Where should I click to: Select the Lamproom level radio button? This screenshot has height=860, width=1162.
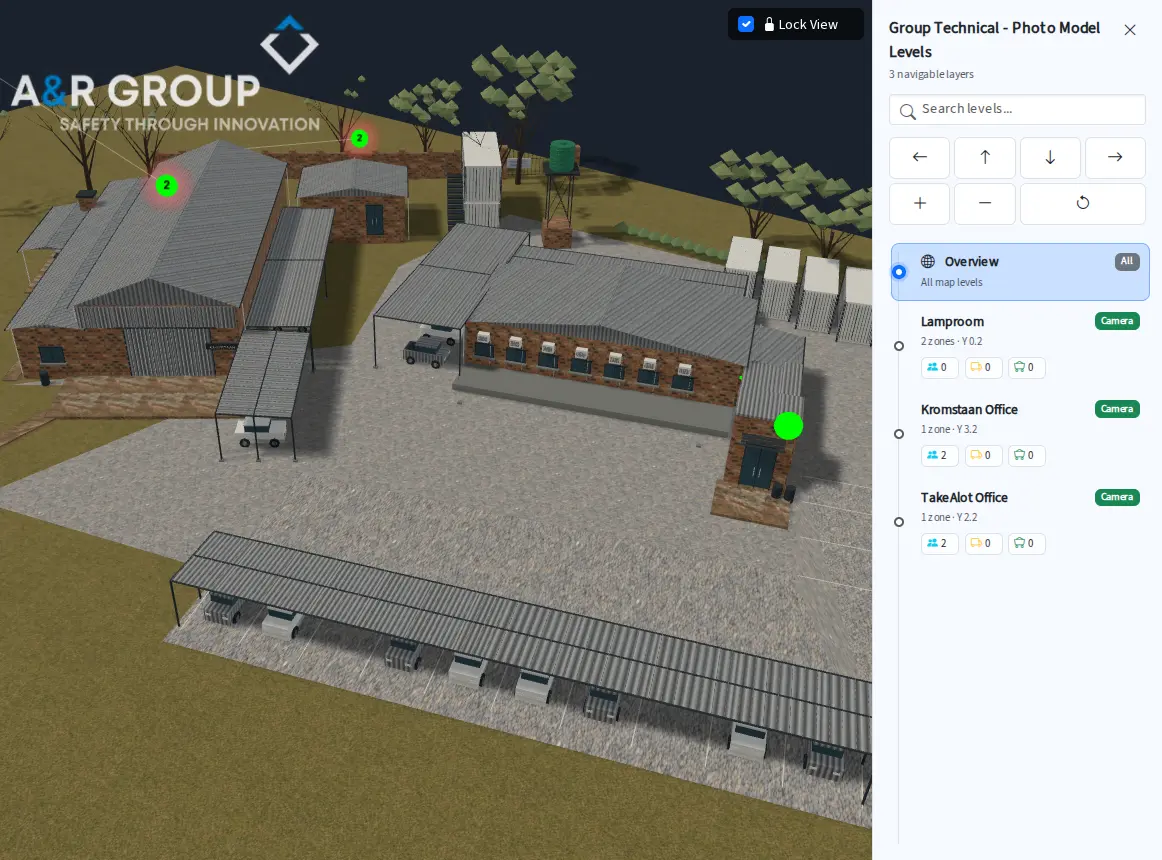point(899,345)
